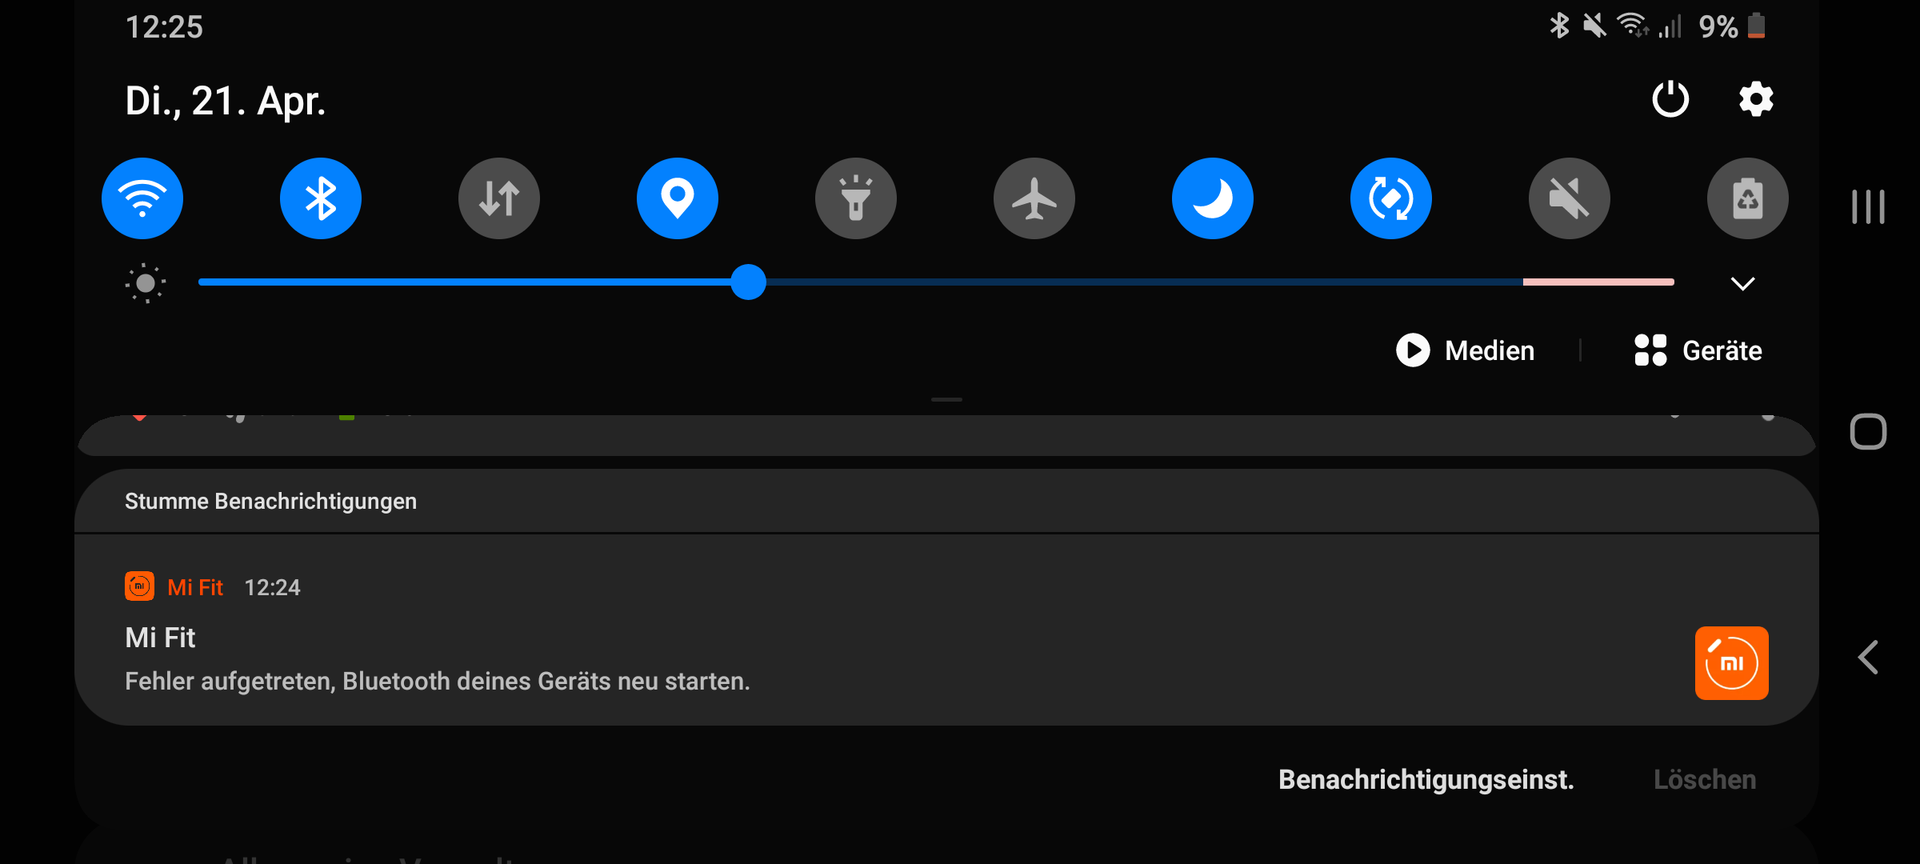Enable the flashlight toggle

[x=855, y=198]
